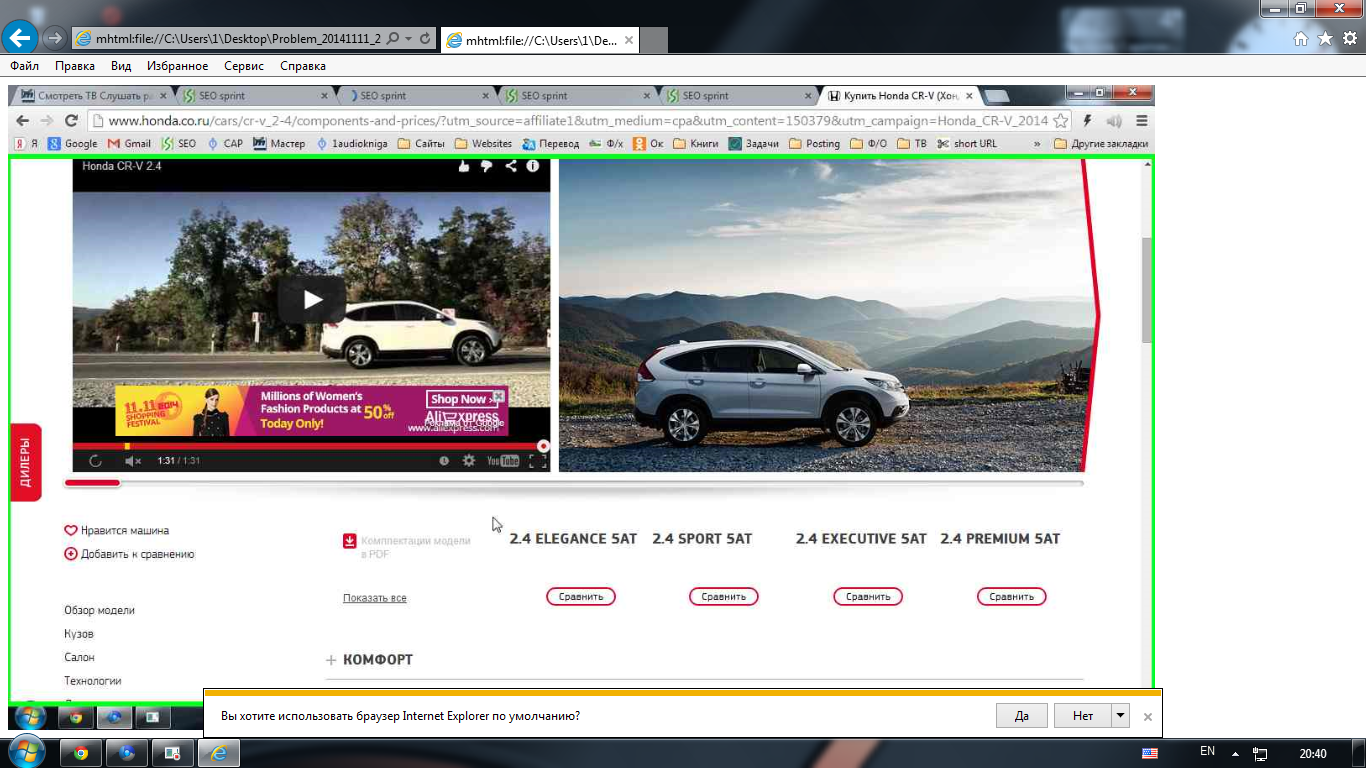
Task: Show video info via the i icon
Action: [533, 166]
